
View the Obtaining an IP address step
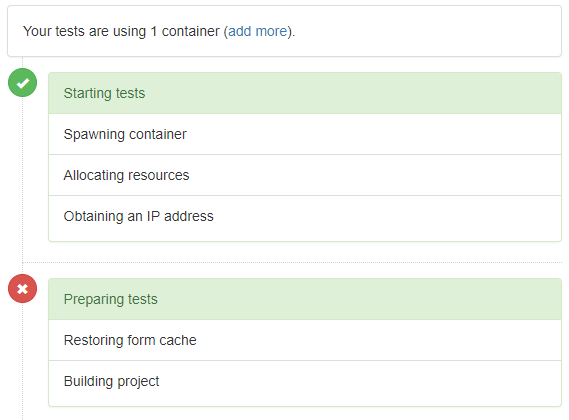(305, 218)
